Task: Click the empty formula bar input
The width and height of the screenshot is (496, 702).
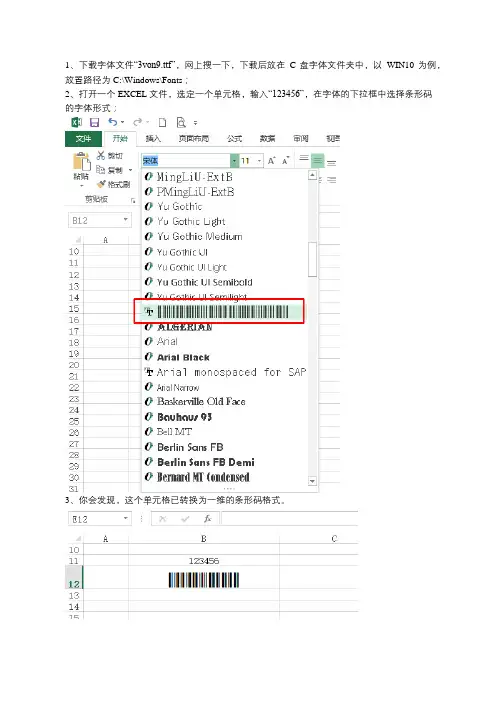Action: [x=290, y=519]
